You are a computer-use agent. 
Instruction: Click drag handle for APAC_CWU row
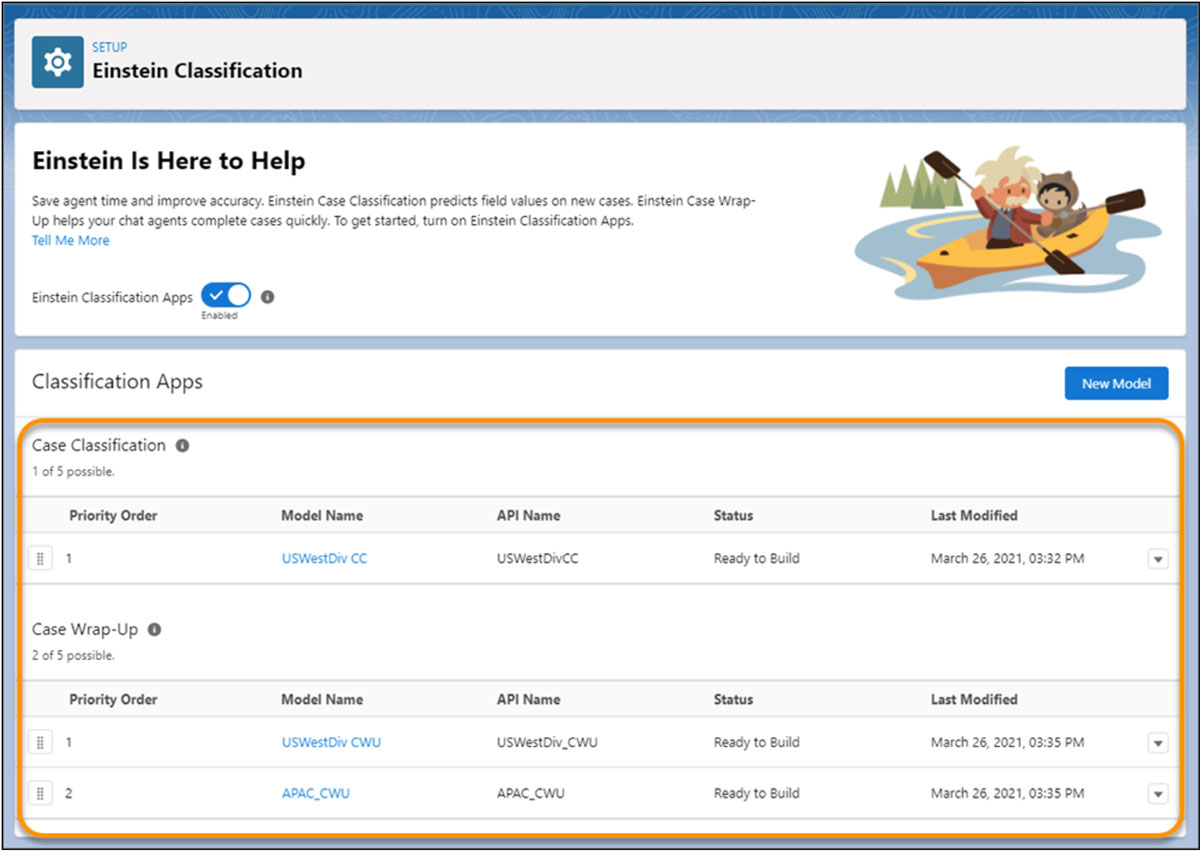tap(40, 794)
